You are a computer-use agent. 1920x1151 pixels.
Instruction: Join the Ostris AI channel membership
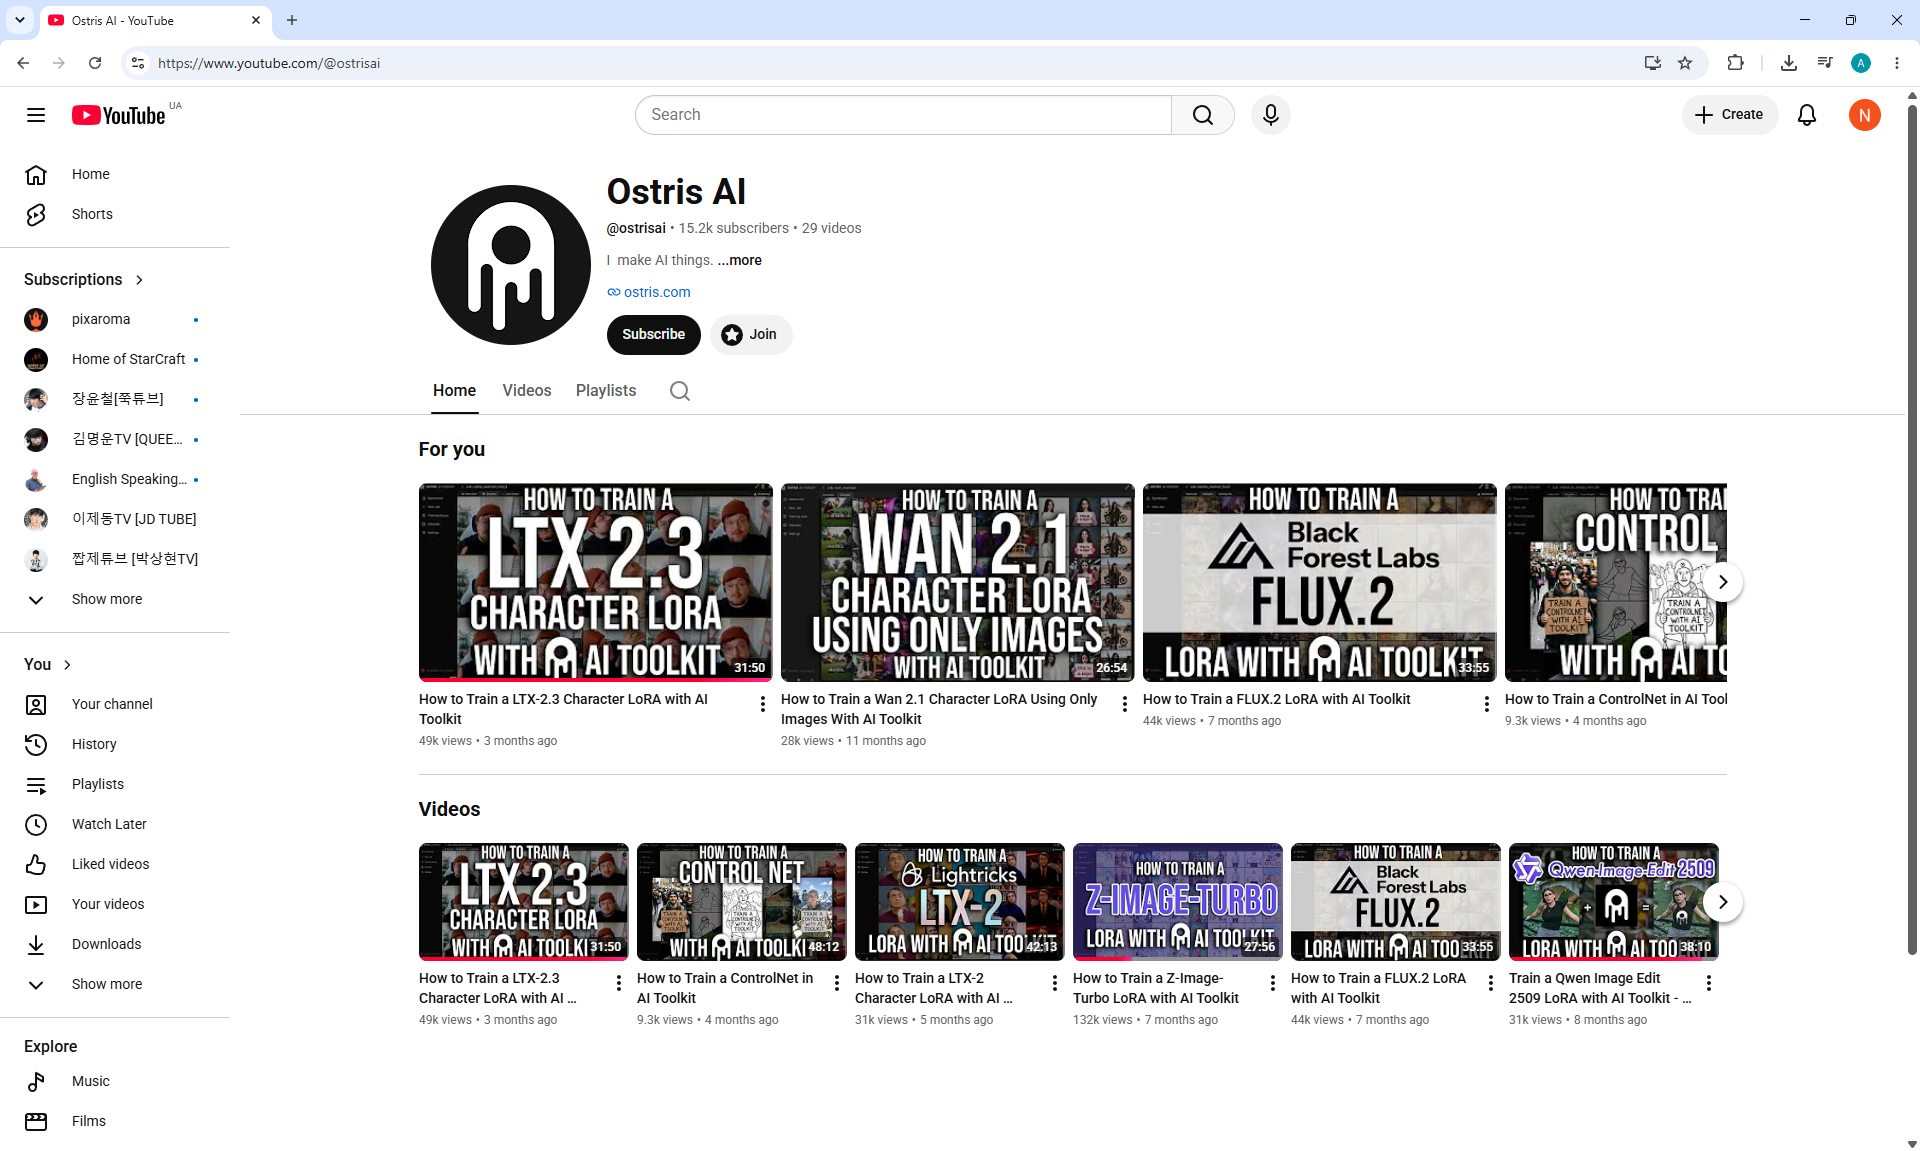coord(751,335)
